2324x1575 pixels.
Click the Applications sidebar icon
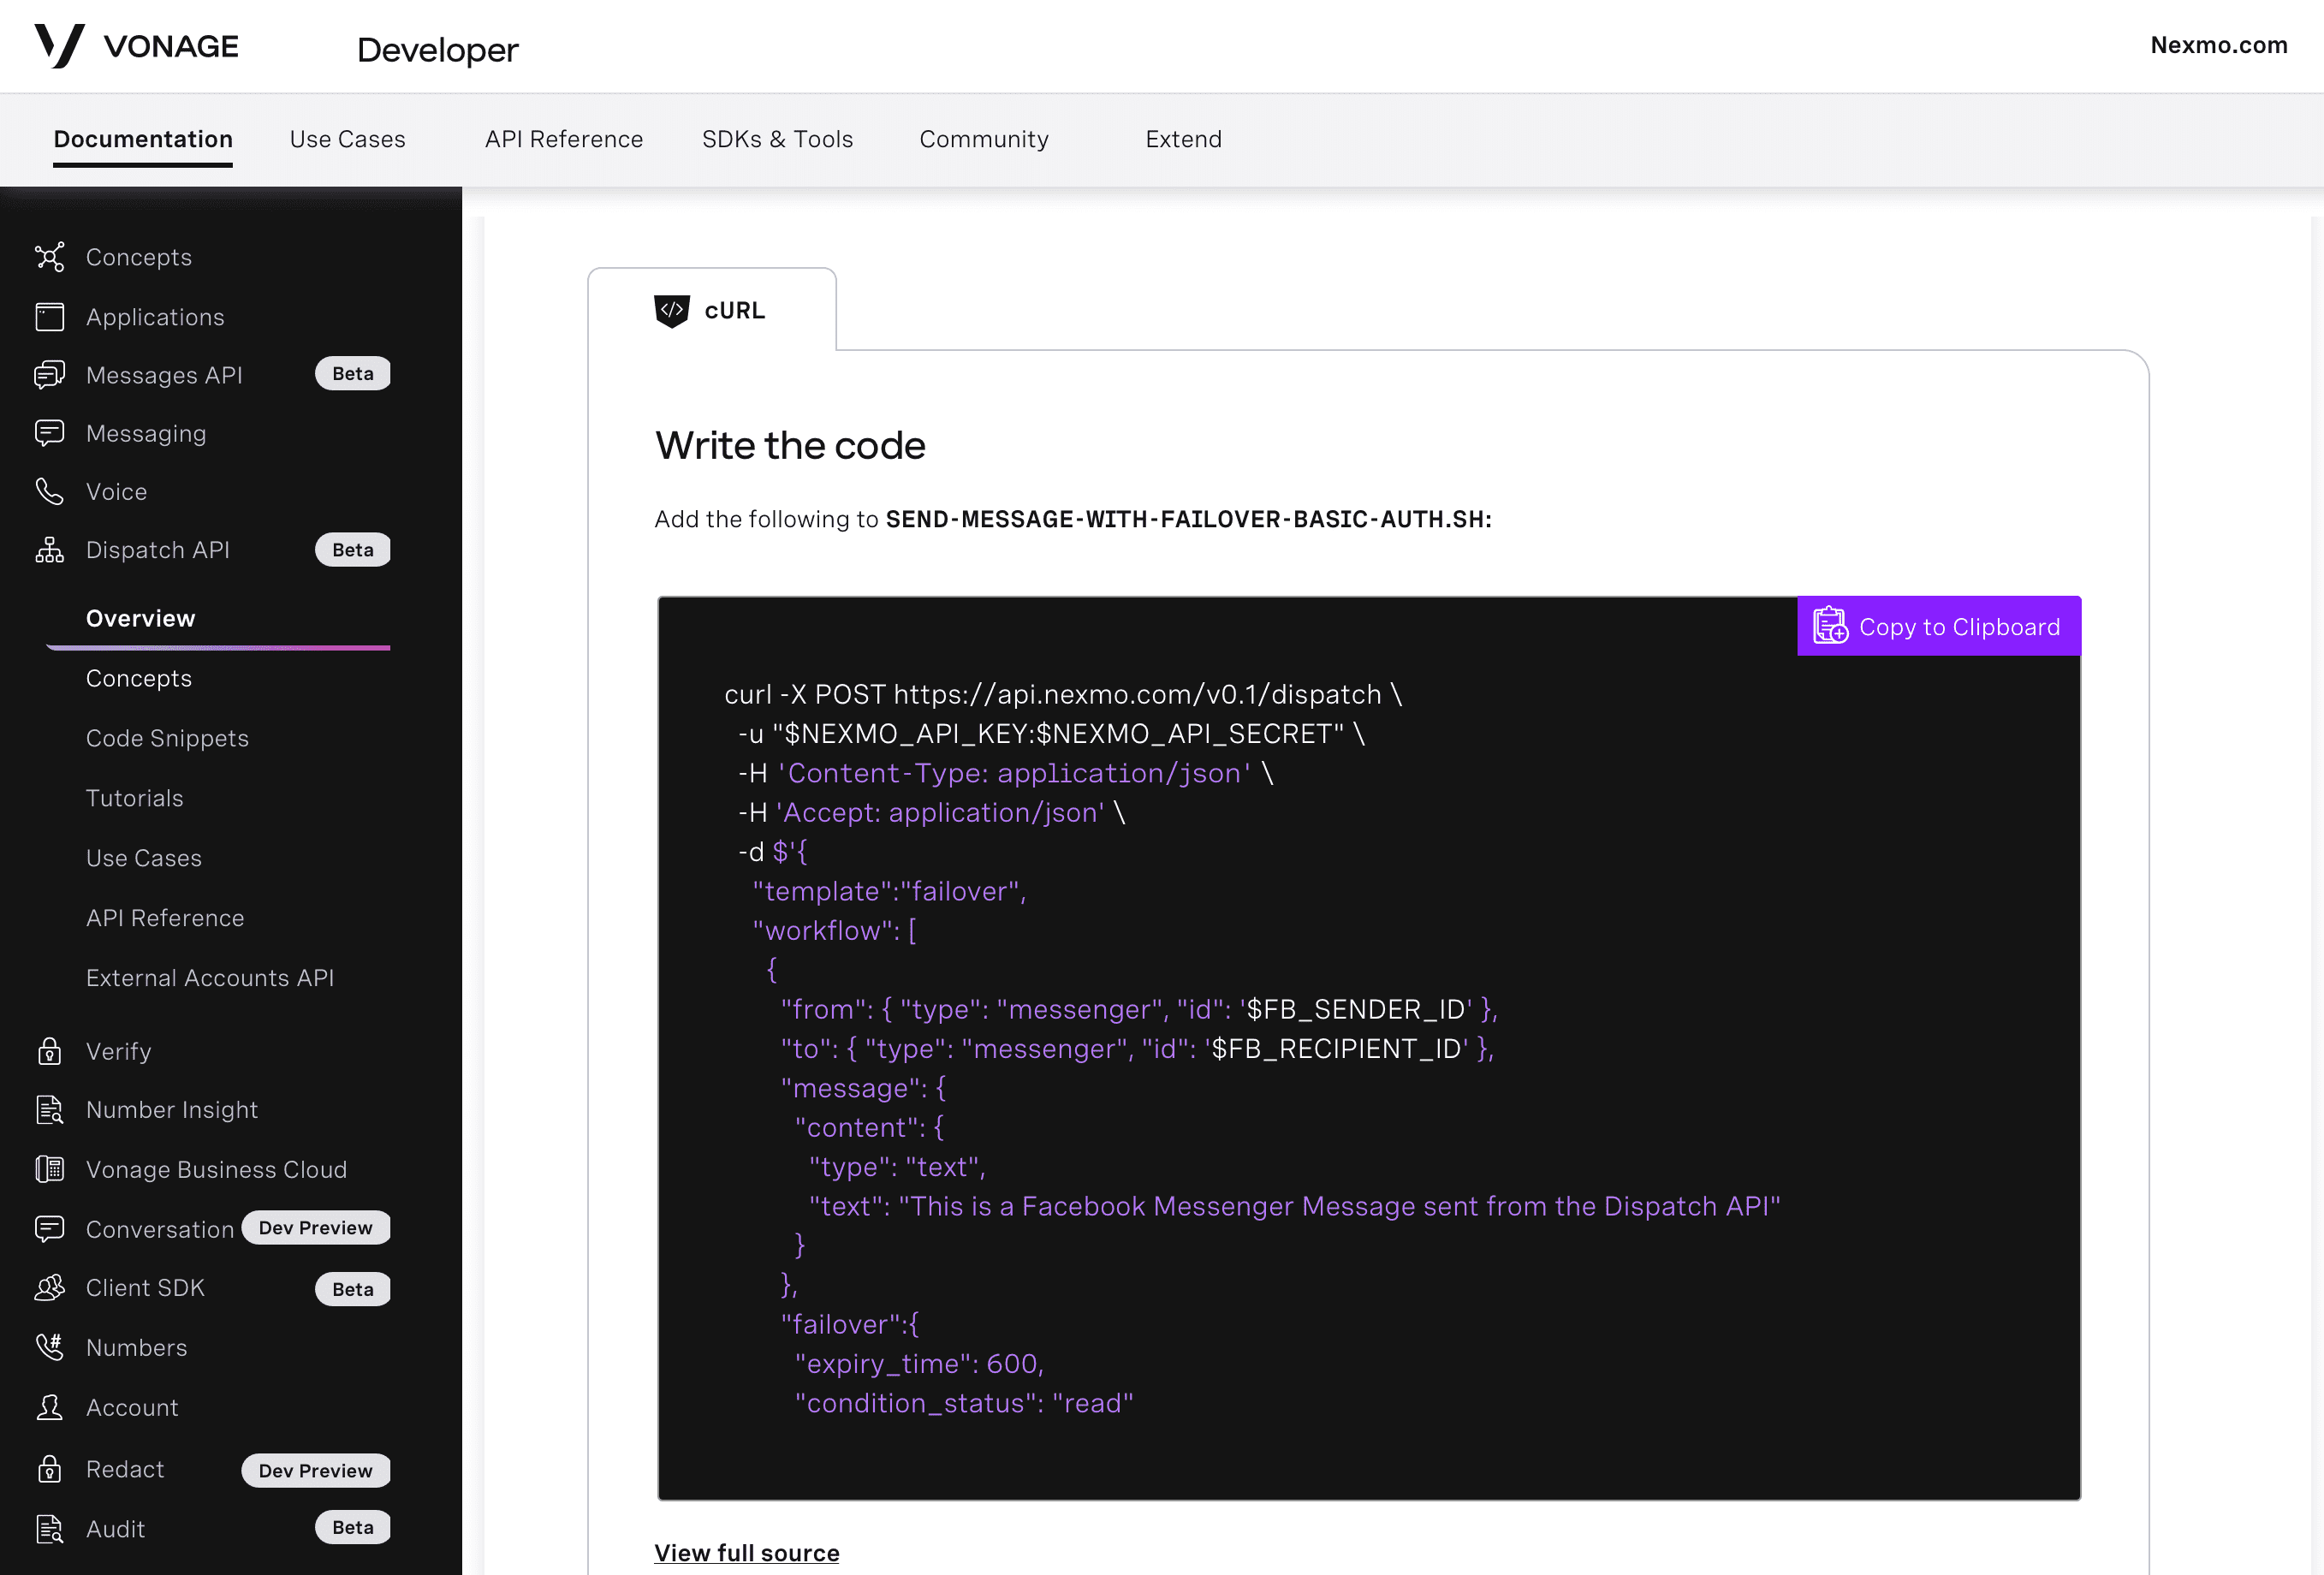(50, 317)
